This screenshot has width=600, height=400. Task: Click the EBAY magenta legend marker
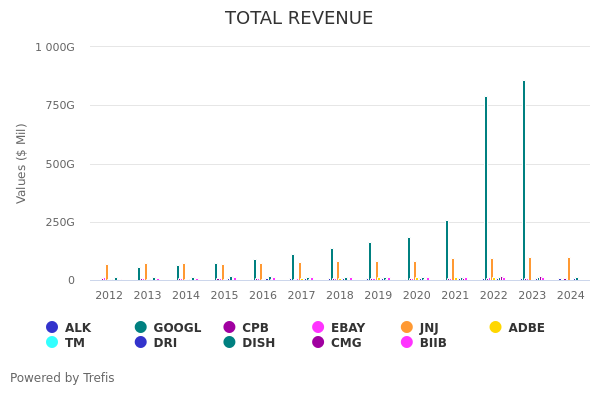tap(318, 327)
